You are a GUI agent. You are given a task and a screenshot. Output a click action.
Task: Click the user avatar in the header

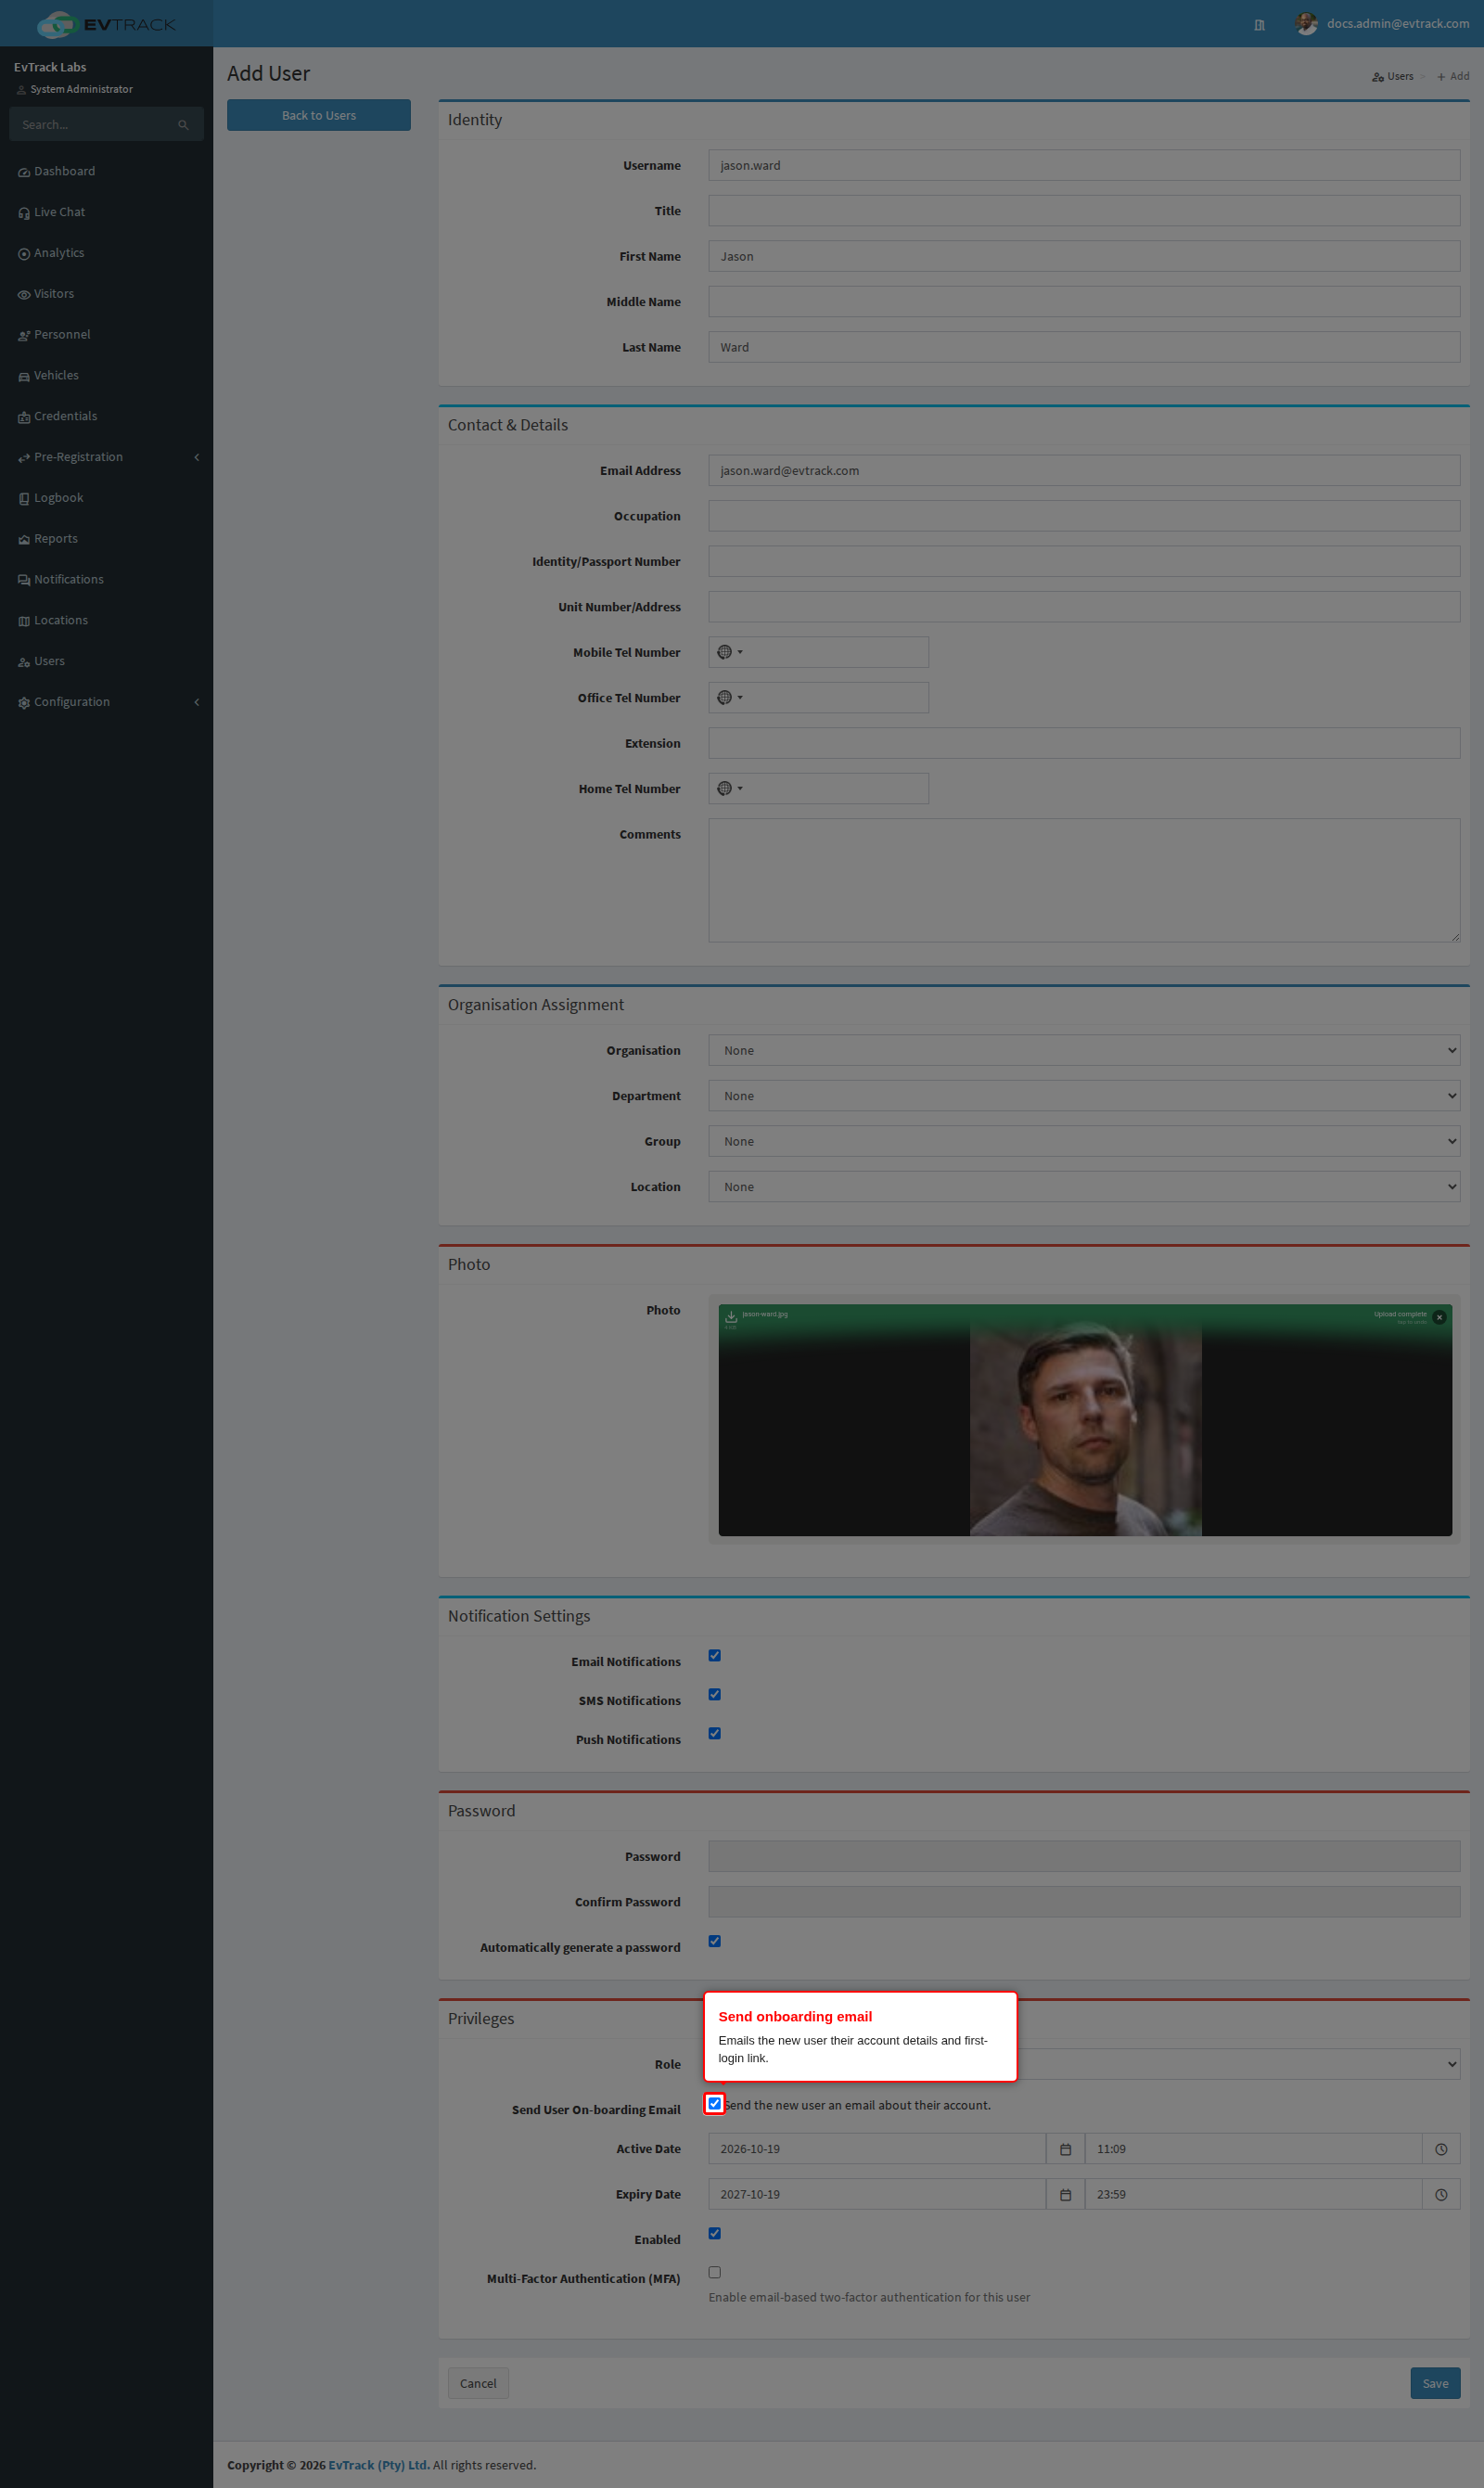click(x=1306, y=24)
